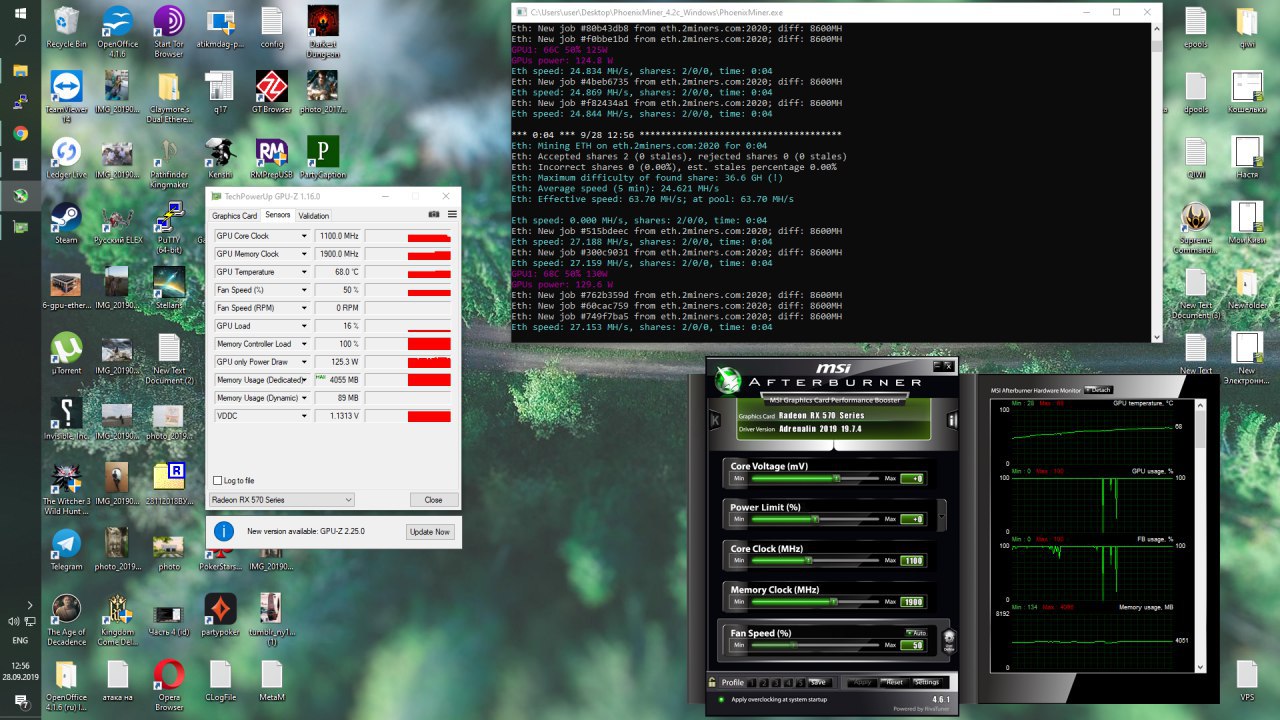The image size is (1280, 720).
Task: Click the Core Voltage slider handle
Action: pos(836,478)
